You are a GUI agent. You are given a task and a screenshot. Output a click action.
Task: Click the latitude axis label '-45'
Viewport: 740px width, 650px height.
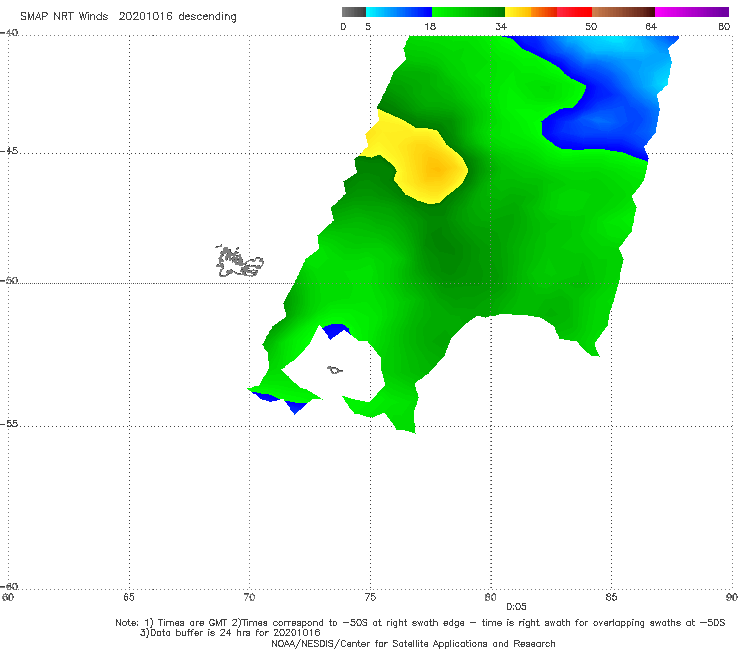coord(9,151)
